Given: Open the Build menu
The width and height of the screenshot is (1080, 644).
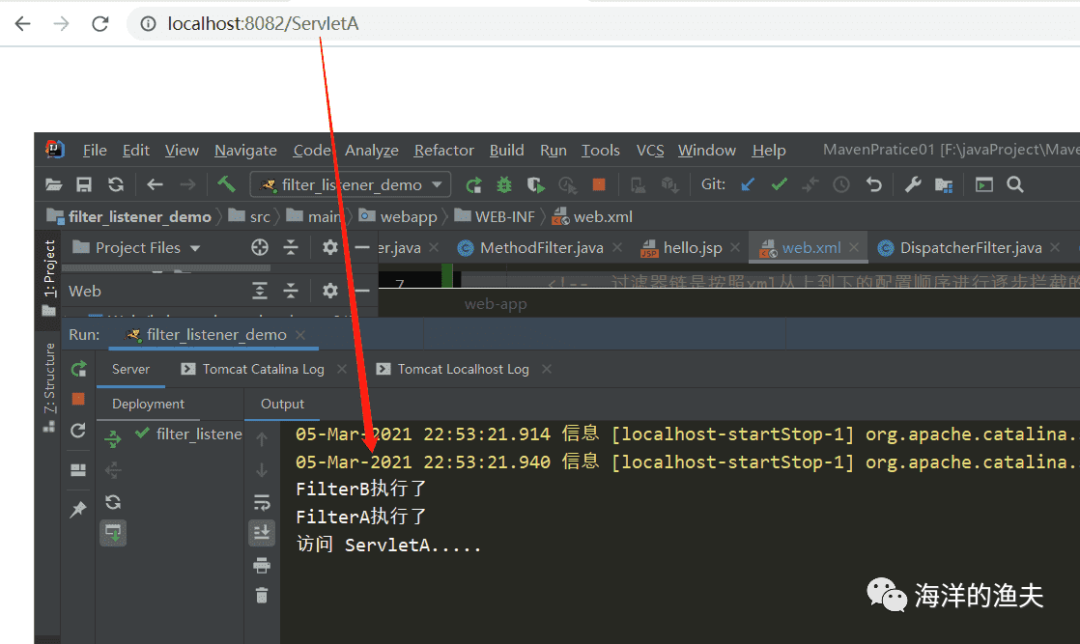Looking at the screenshot, I should pos(506,150).
